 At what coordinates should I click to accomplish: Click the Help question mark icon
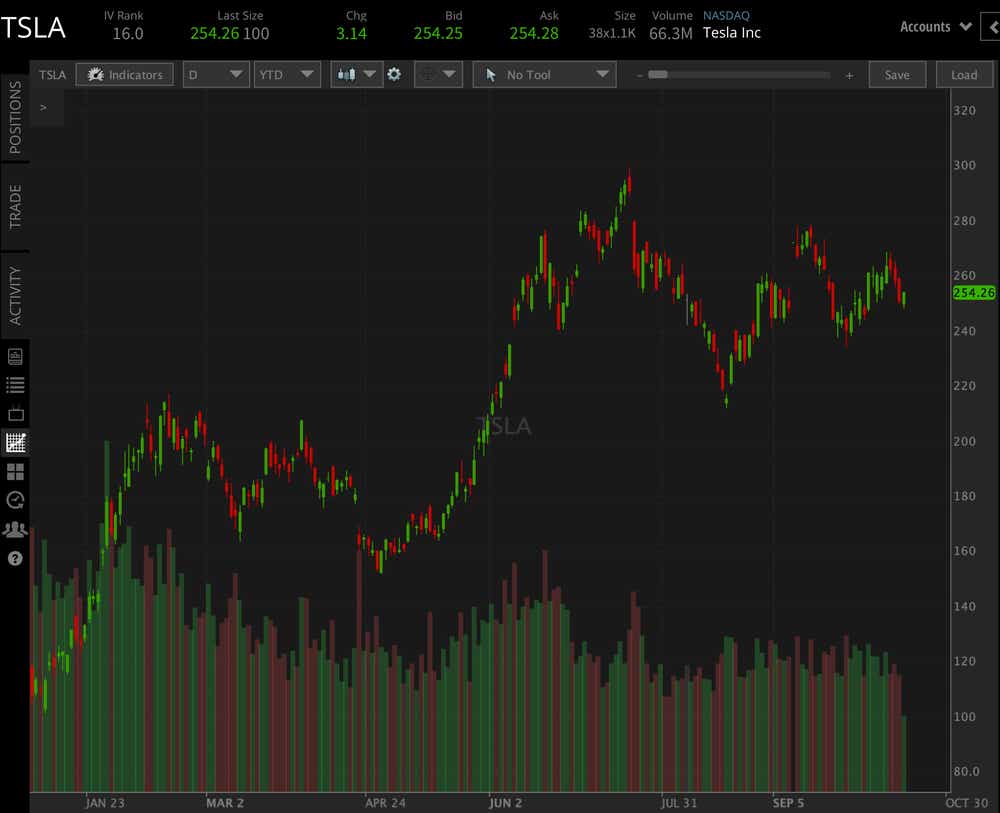tap(15, 558)
